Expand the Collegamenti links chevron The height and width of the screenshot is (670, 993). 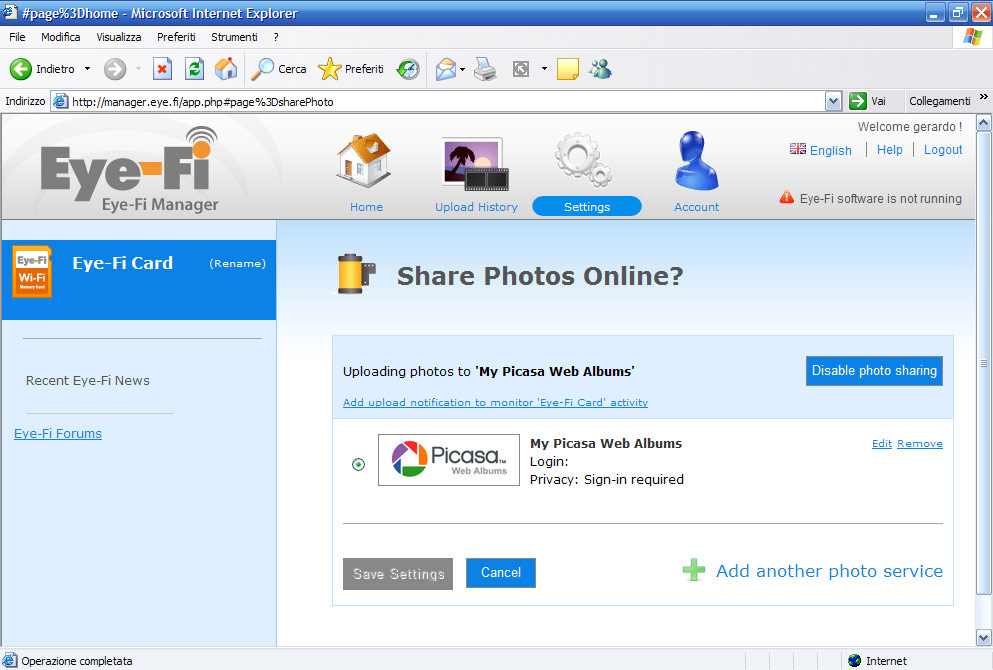pyautogui.click(x=984, y=97)
